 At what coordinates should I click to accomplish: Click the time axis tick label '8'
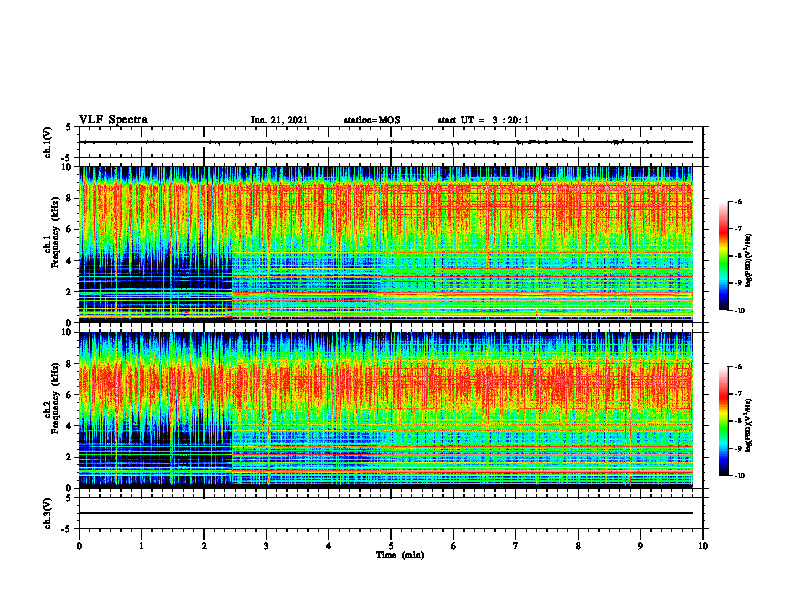click(x=578, y=546)
